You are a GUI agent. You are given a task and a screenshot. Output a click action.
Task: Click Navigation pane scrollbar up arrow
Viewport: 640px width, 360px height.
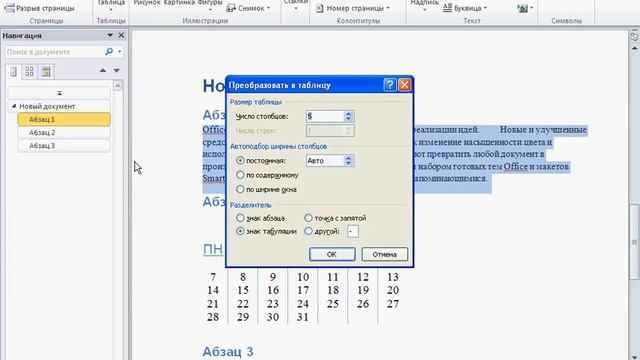coord(118,85)
